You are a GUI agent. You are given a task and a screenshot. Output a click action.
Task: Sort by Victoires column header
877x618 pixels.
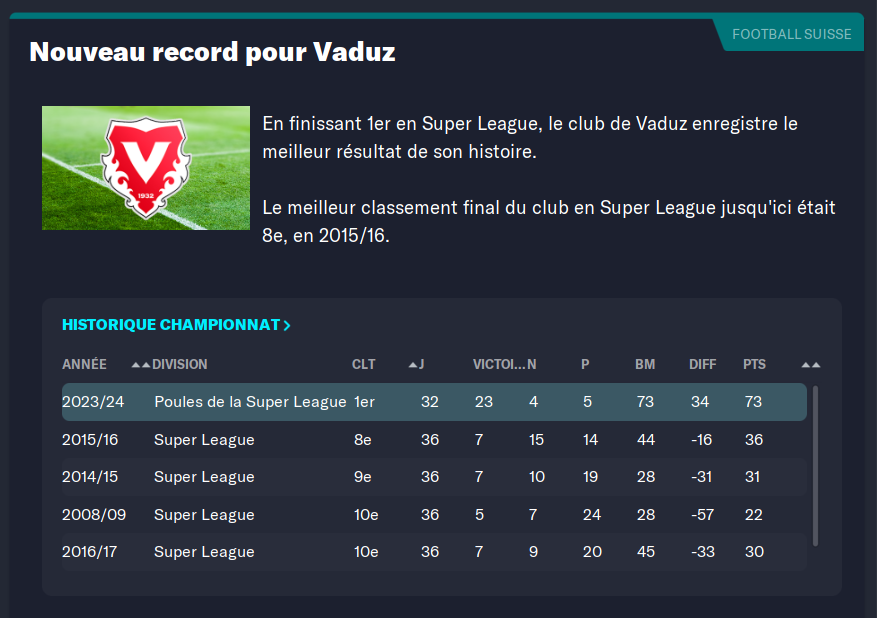coord(498,364)
